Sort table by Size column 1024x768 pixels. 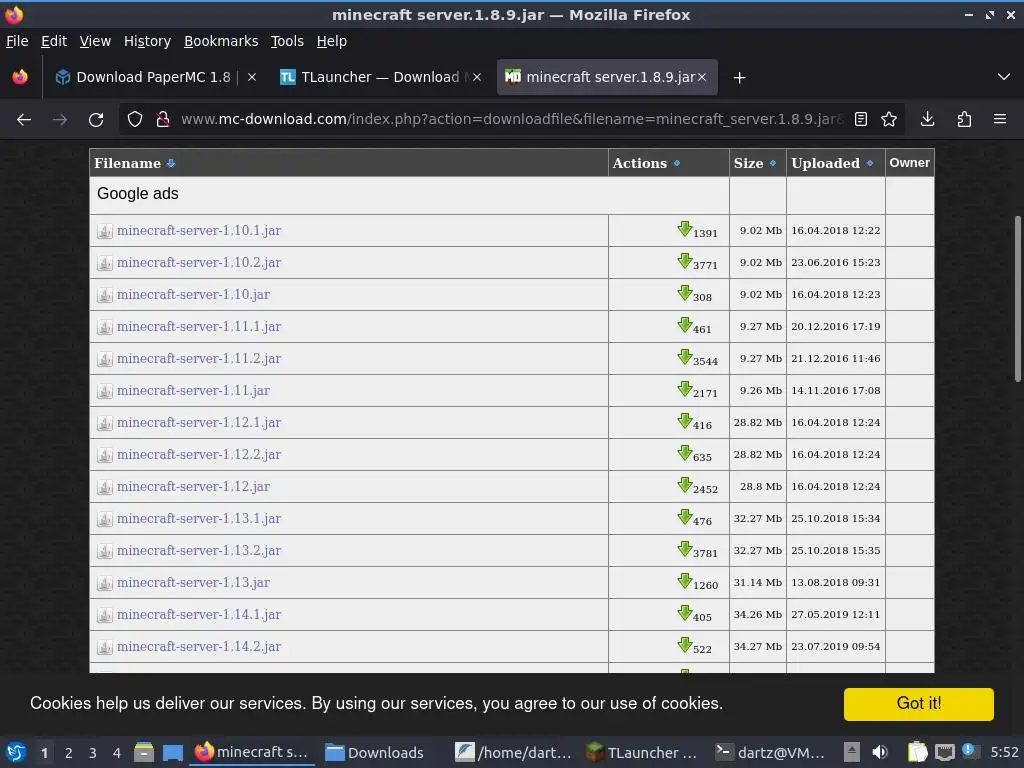tap(773, 163)
